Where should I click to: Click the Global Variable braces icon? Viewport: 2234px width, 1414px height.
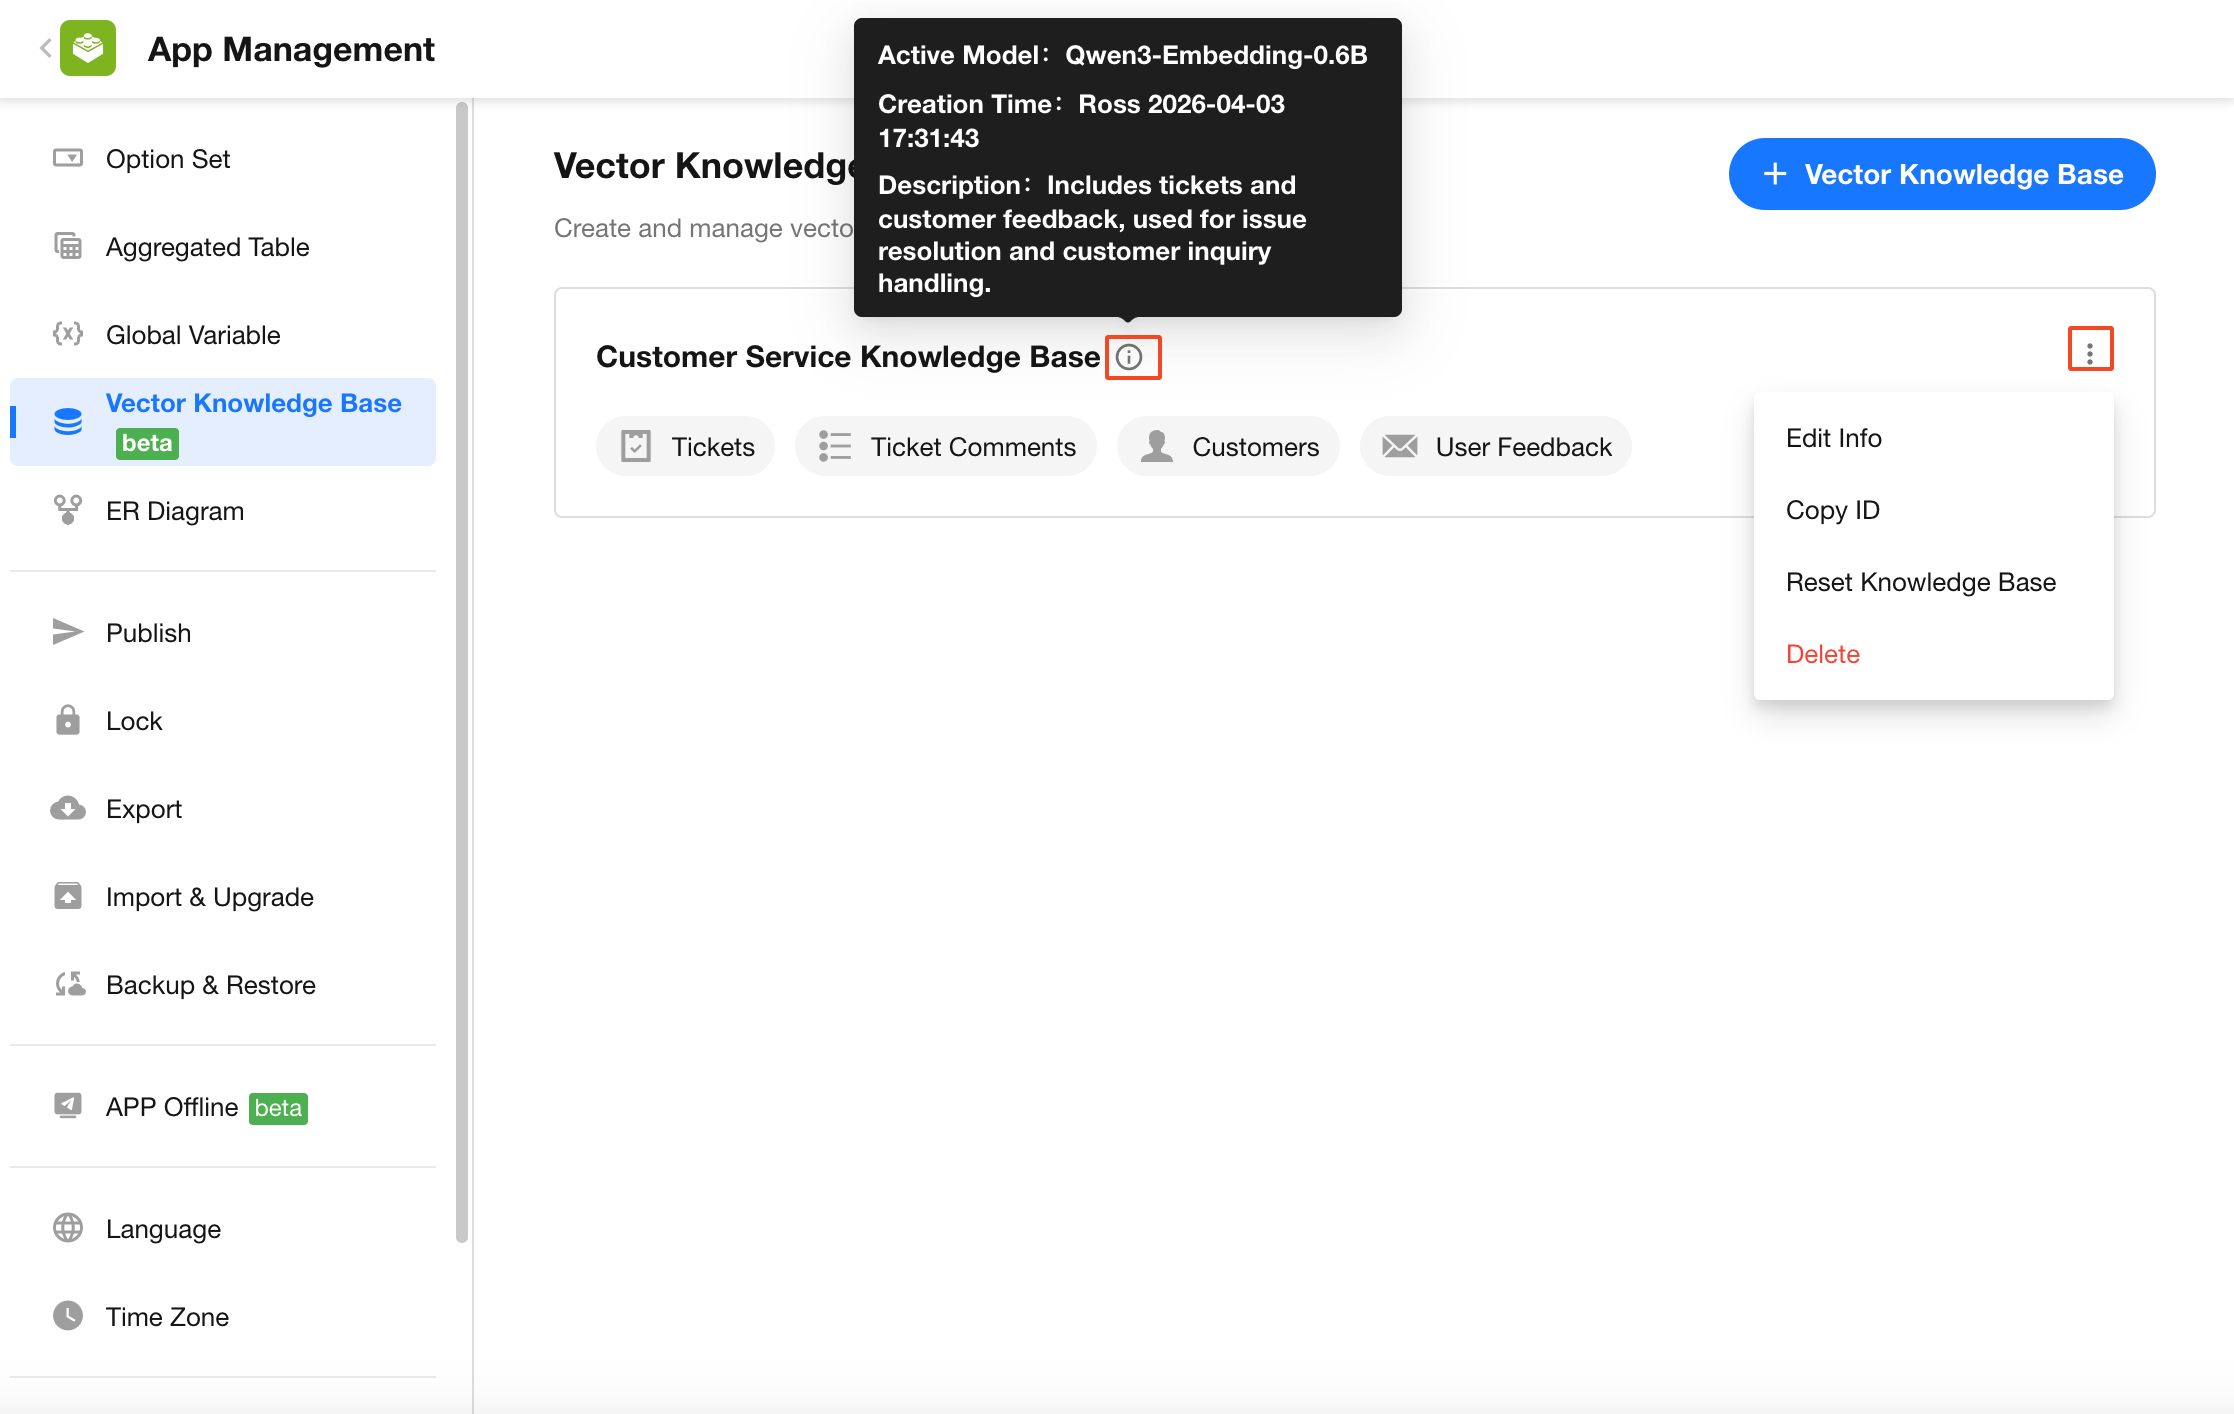point(67,334)
